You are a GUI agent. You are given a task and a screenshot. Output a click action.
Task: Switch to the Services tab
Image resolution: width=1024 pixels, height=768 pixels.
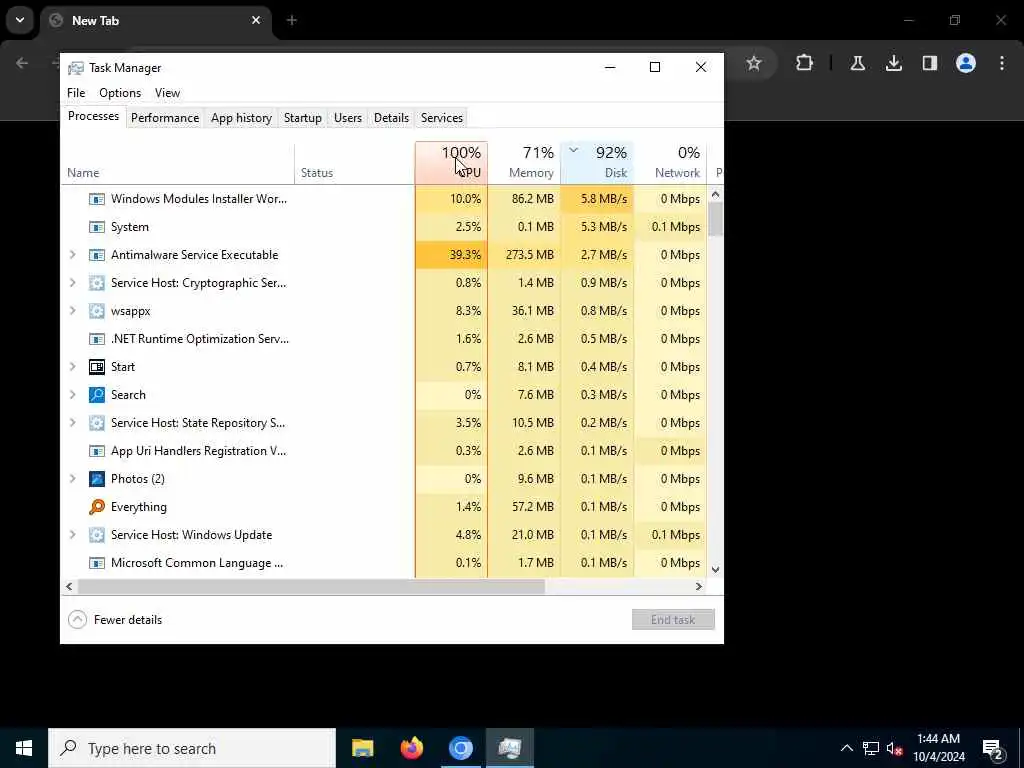[x=441, y=118]
